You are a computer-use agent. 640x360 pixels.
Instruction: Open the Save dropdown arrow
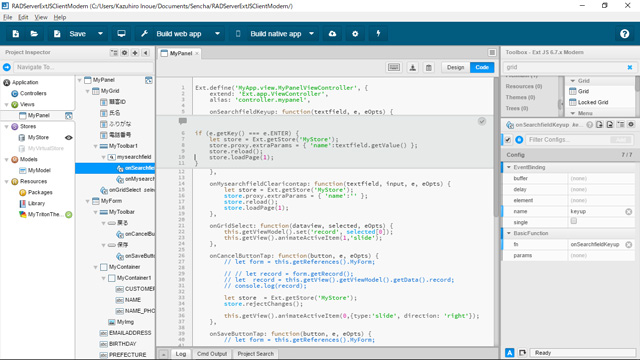click(100, 34)
